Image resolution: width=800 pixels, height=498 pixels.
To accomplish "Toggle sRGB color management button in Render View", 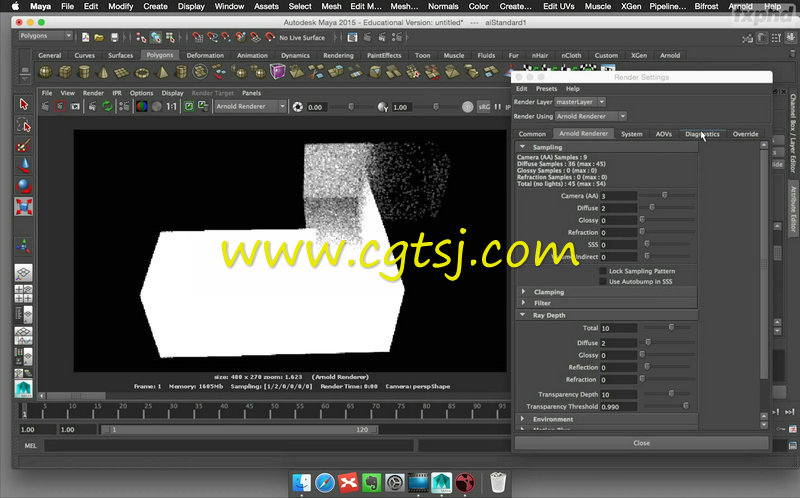I will tap(484, 107).
